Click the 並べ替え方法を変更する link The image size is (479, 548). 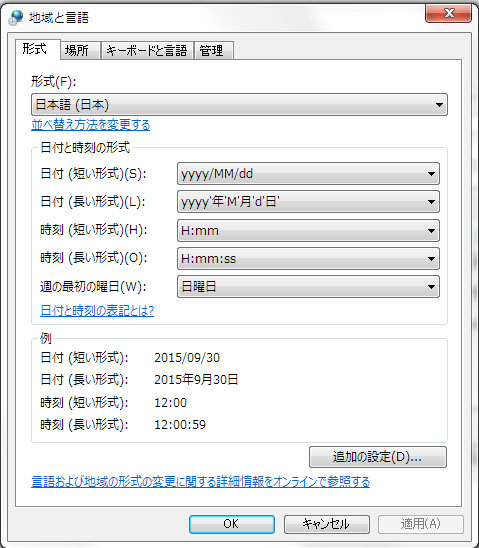tap(91, 125)
